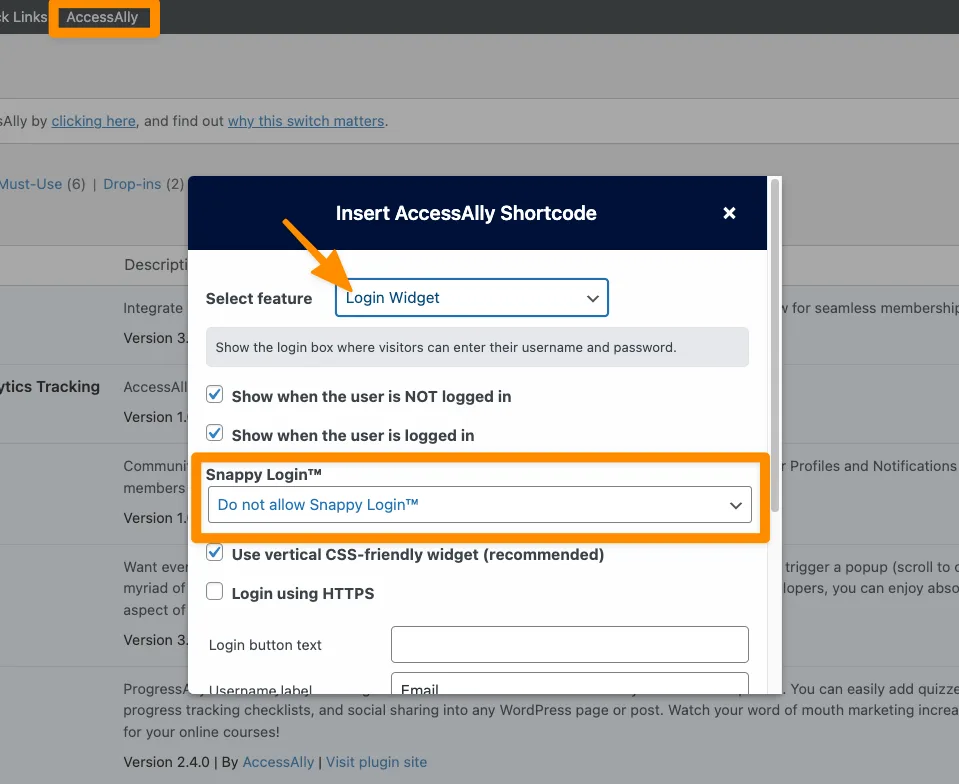Close the Insert AccessAlly Shortcode dialog

point(729,212)
